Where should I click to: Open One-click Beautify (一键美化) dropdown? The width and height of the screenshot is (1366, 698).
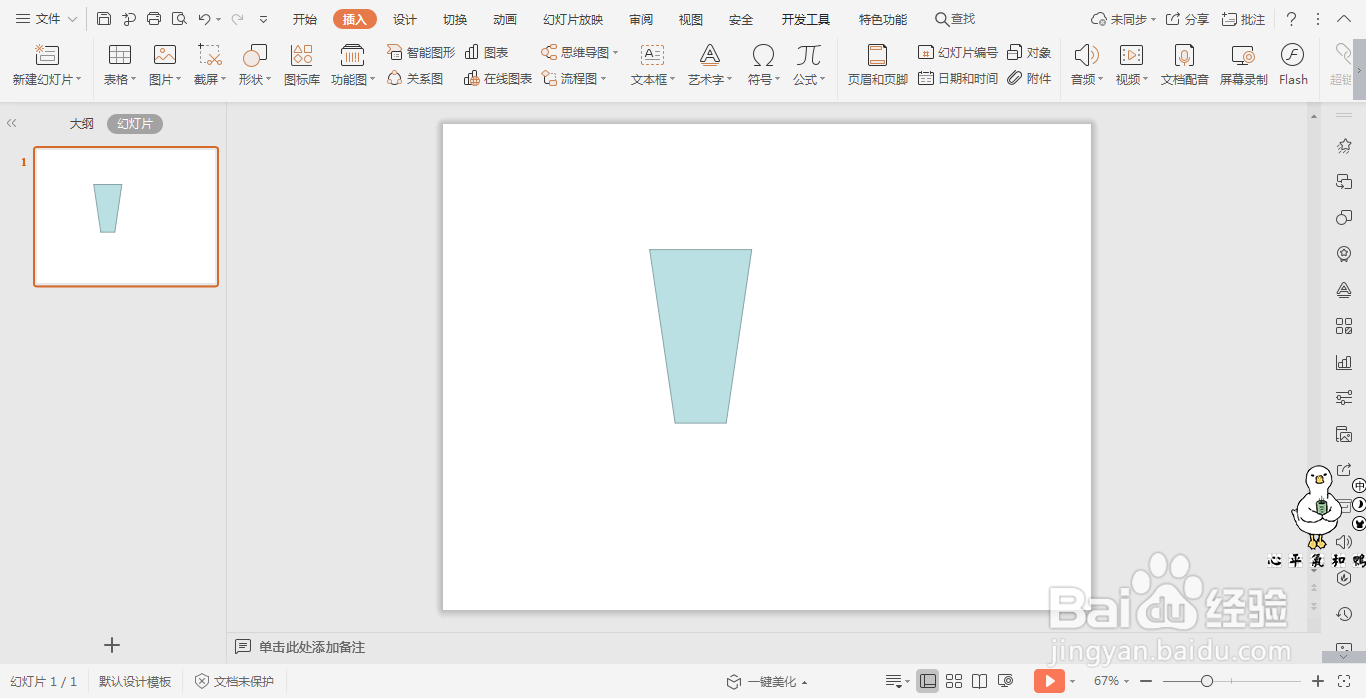(767, 681)
